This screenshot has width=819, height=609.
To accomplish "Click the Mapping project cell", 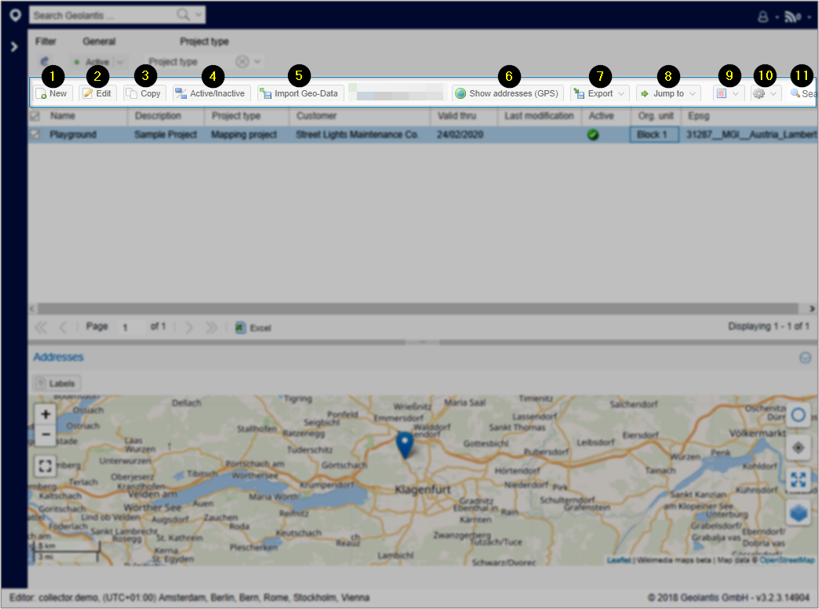I will (x=244, y=134).
